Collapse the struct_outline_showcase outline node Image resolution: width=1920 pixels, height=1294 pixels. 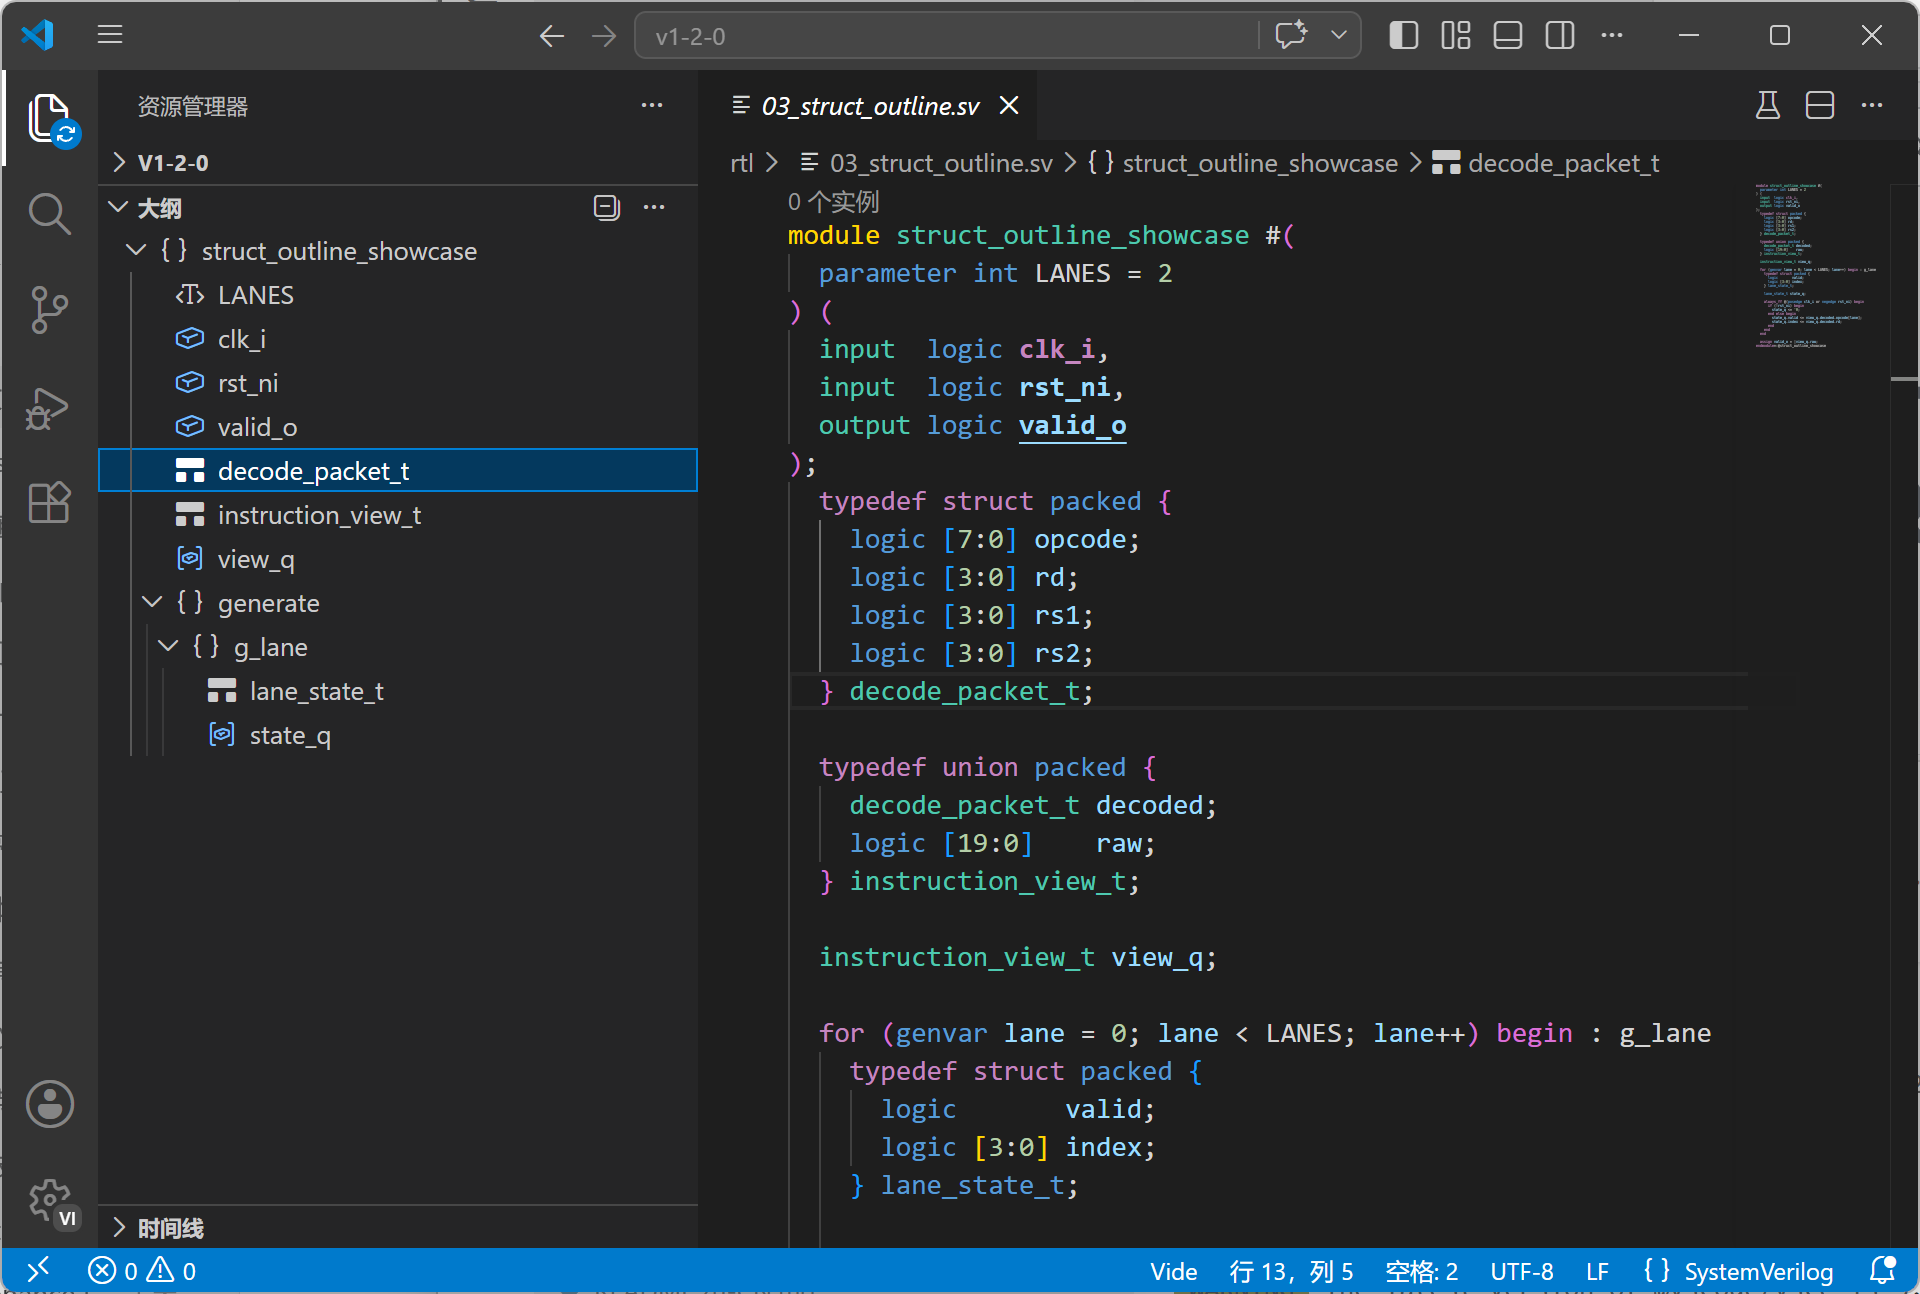[x=136, y=250]
